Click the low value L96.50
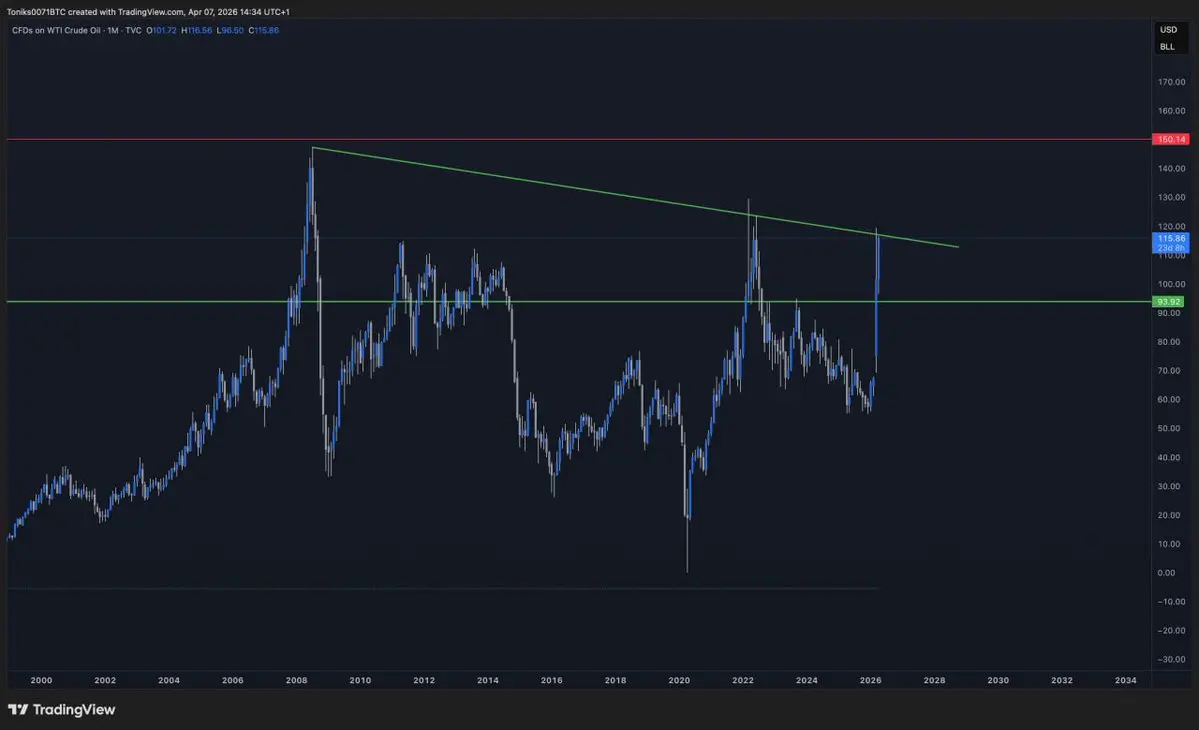The image size is (1199, 730). pyautogui.click(x=229, y=31)
